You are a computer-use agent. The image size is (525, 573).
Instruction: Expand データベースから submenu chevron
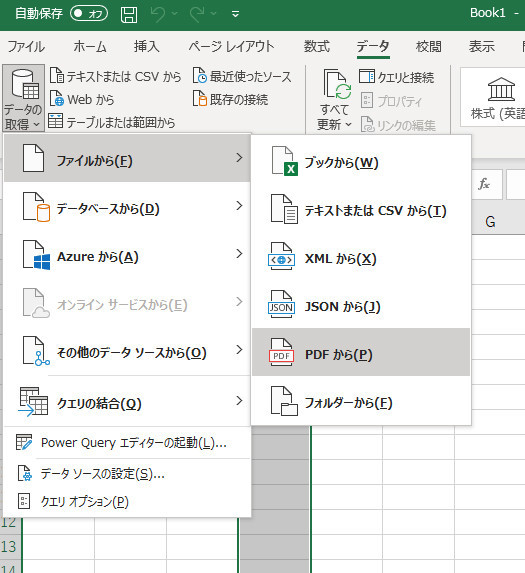[x=239, y=206]
